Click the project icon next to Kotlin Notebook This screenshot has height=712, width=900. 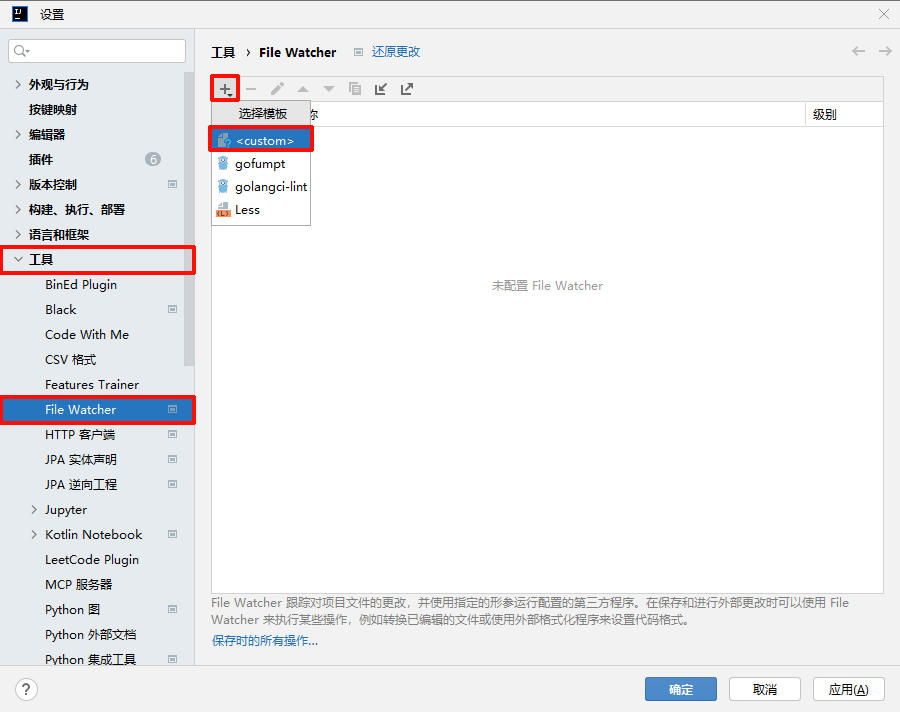pos(172,535)
